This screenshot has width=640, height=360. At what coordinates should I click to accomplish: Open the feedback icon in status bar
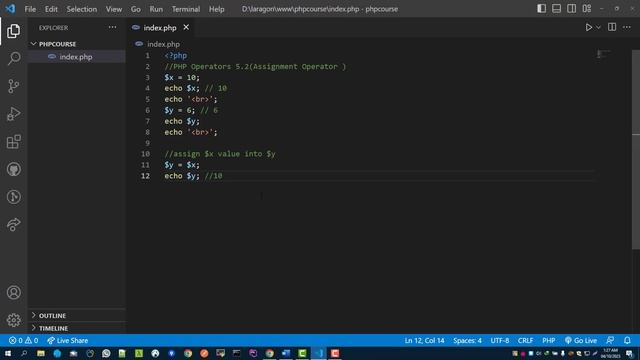point(610,340)
